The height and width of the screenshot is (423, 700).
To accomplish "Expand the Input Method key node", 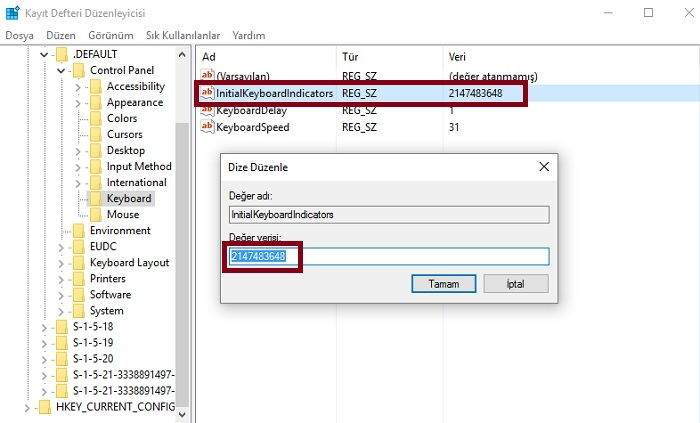I will (78, 166).
